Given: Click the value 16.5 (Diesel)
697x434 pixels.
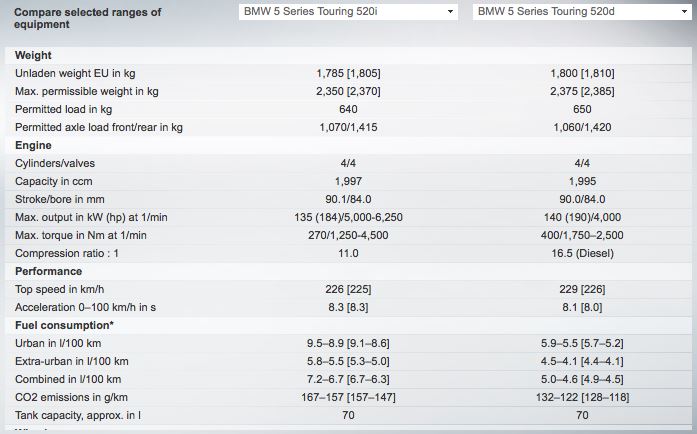Looking at the screenshot, I should click(x=582, y=253).
